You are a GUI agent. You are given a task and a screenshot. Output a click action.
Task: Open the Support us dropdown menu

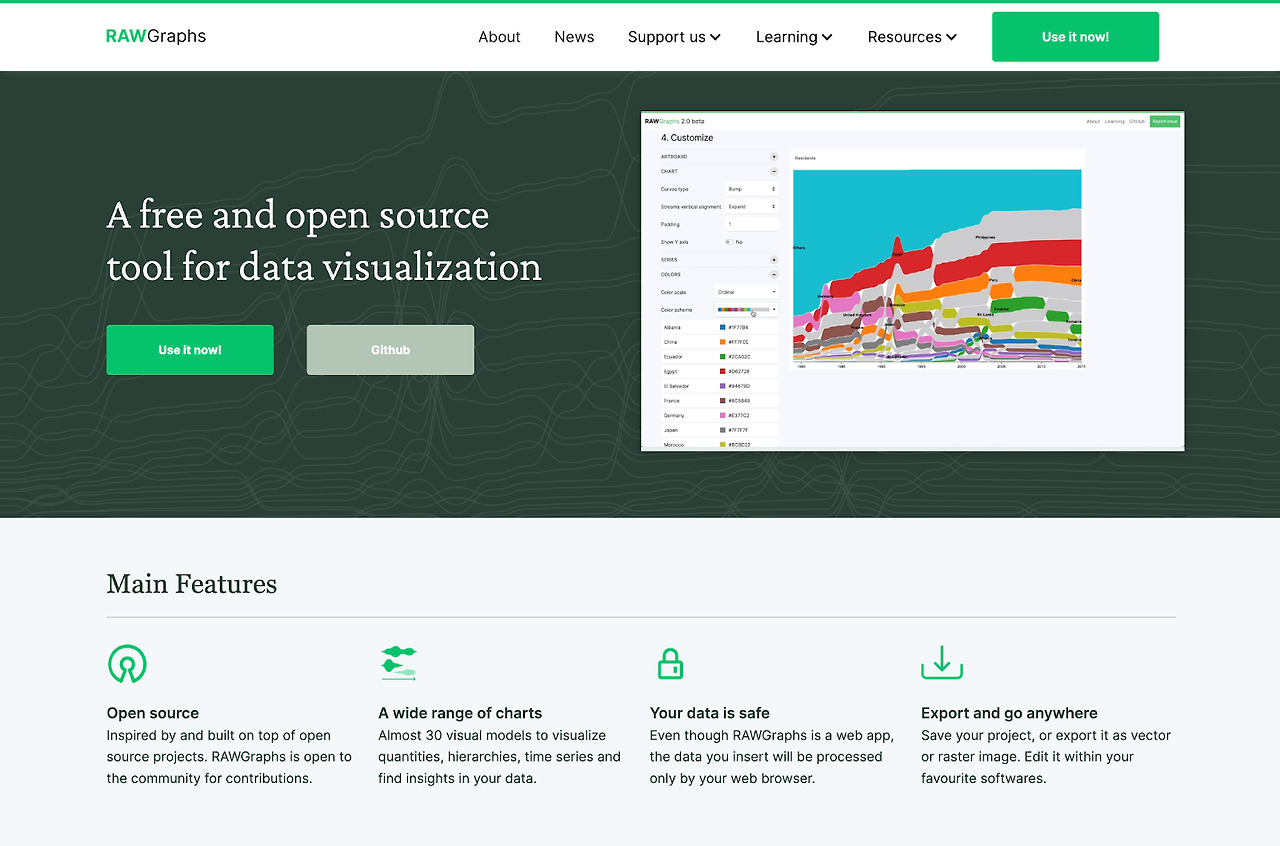tap(674, 37)
